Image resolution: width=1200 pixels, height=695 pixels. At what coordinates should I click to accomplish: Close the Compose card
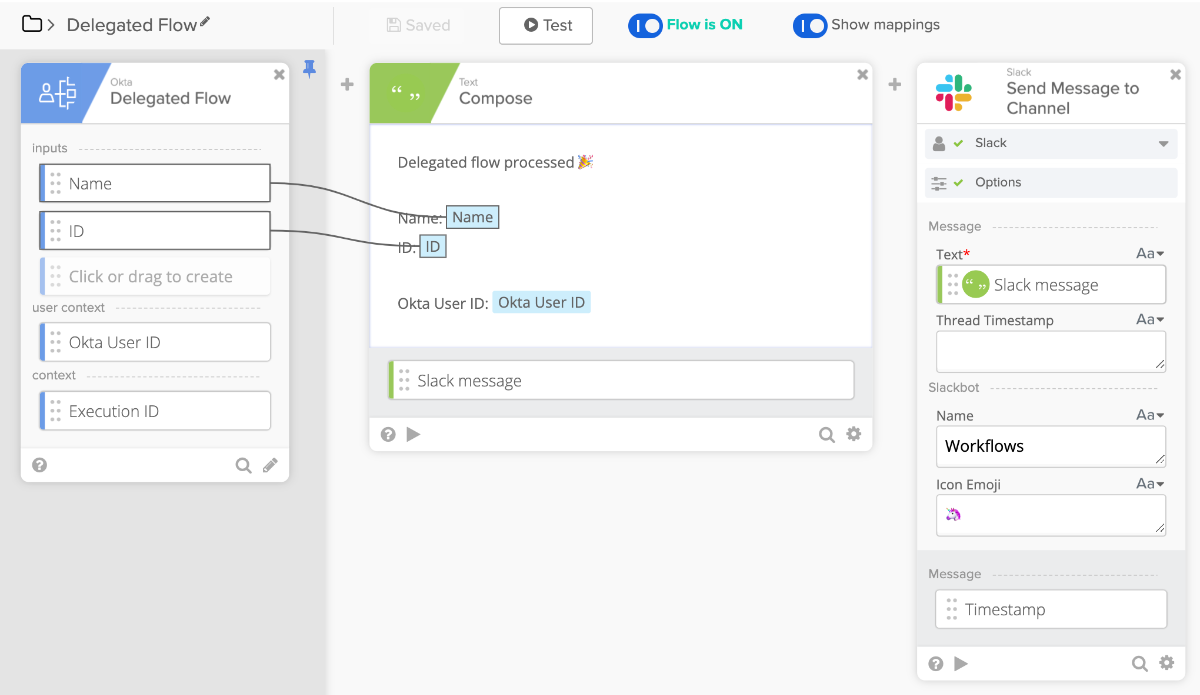[862, 74]
